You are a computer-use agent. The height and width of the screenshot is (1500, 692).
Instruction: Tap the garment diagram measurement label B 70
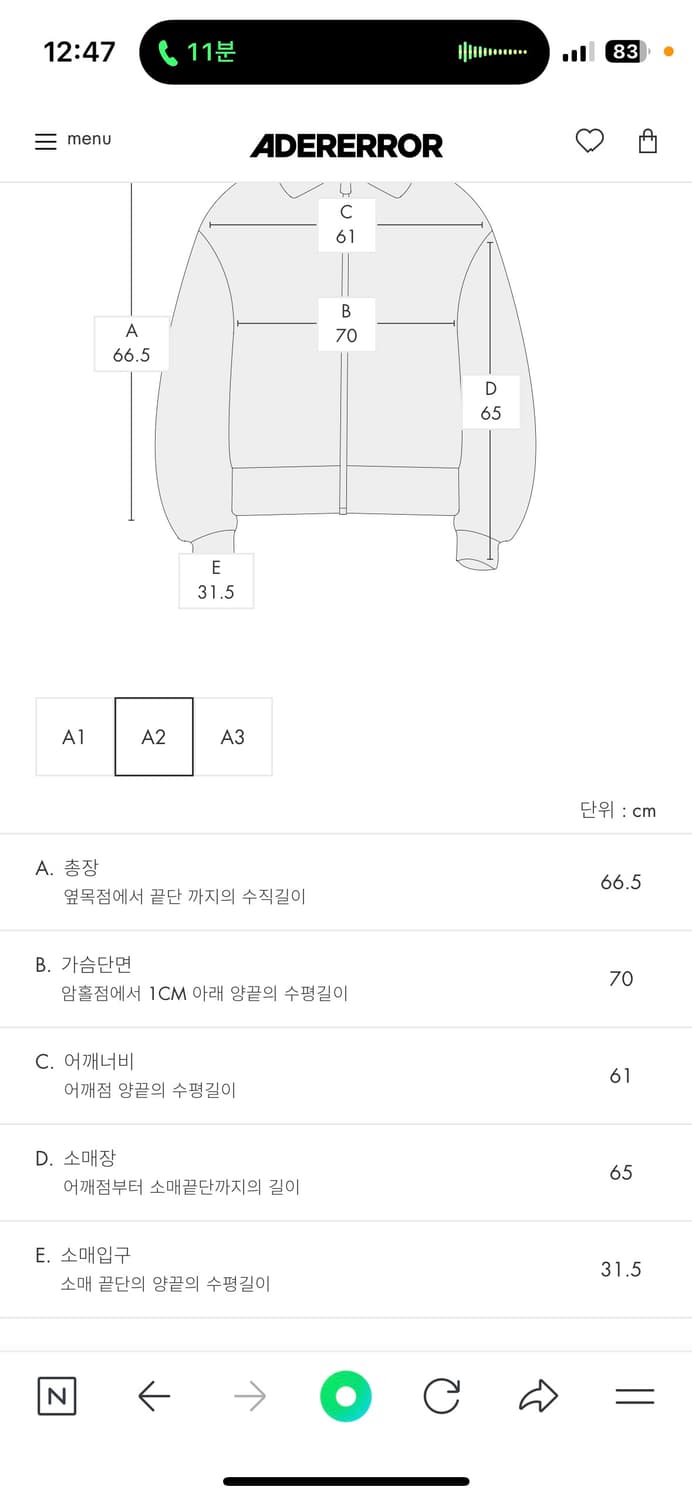(x=346, y=325)
